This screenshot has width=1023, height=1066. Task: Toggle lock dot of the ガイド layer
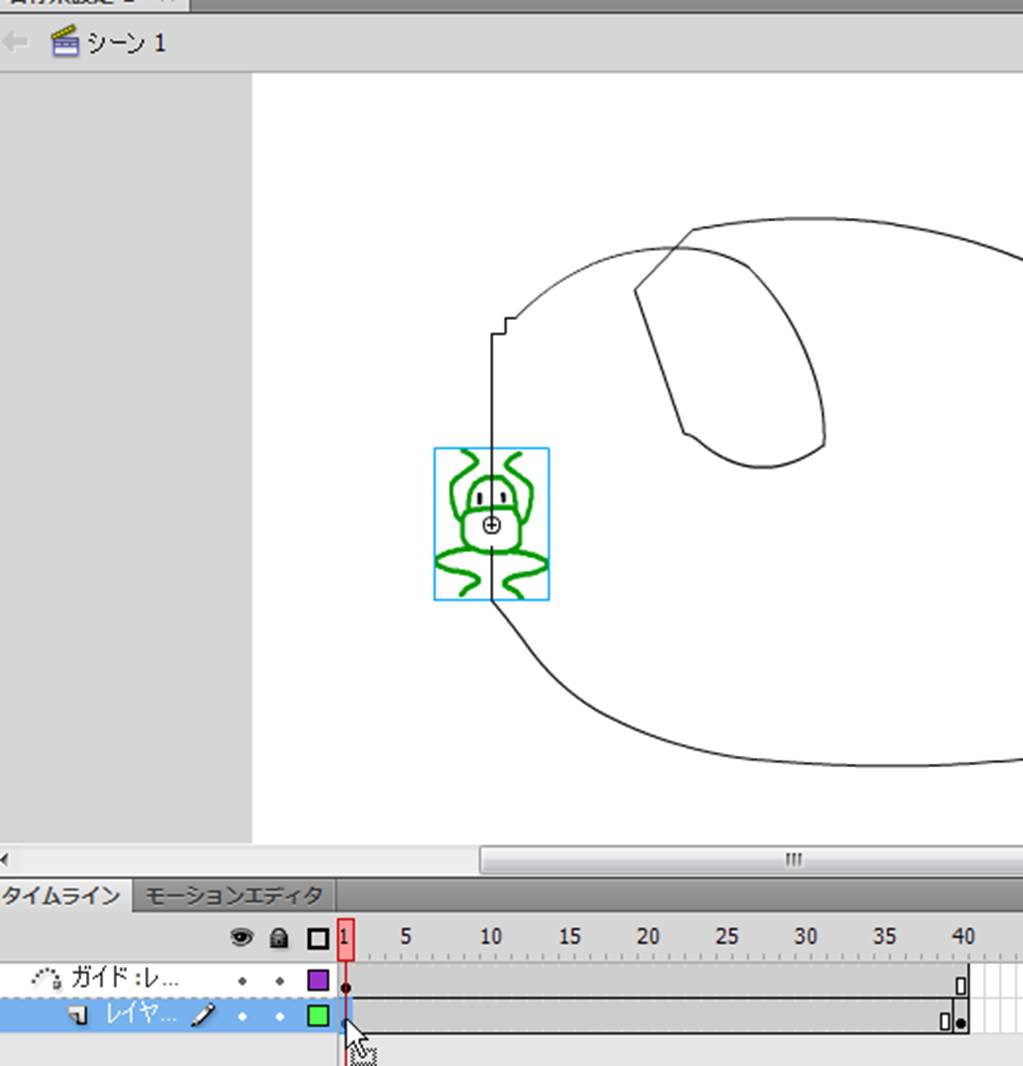click(x=280, y=981)
